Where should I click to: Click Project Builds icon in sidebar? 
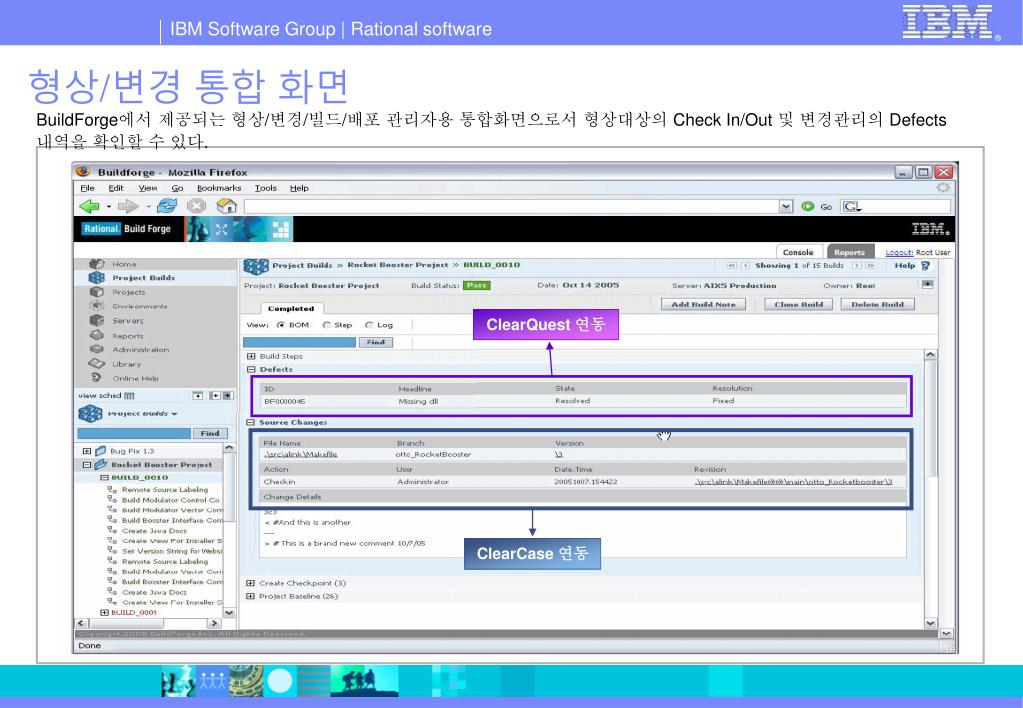point(97,277)
